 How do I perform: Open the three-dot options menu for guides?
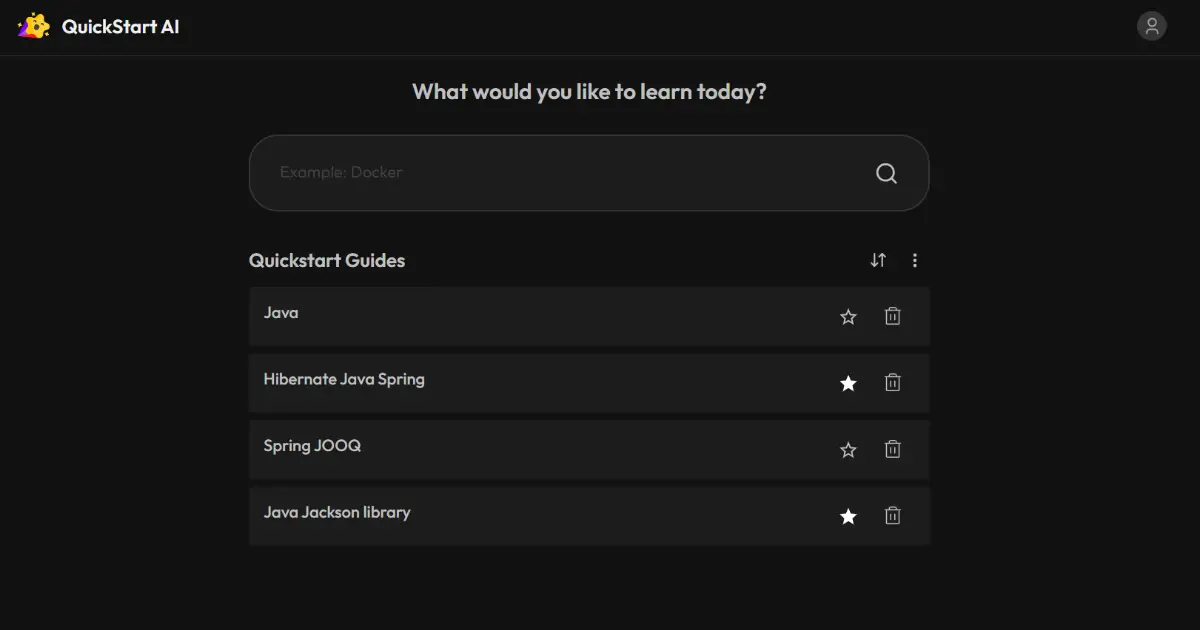(x=915, y=260)
